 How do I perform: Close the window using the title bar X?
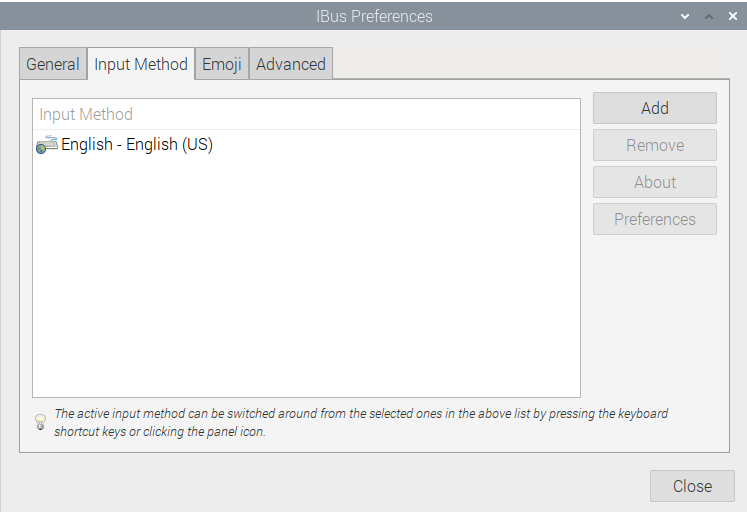732,17
